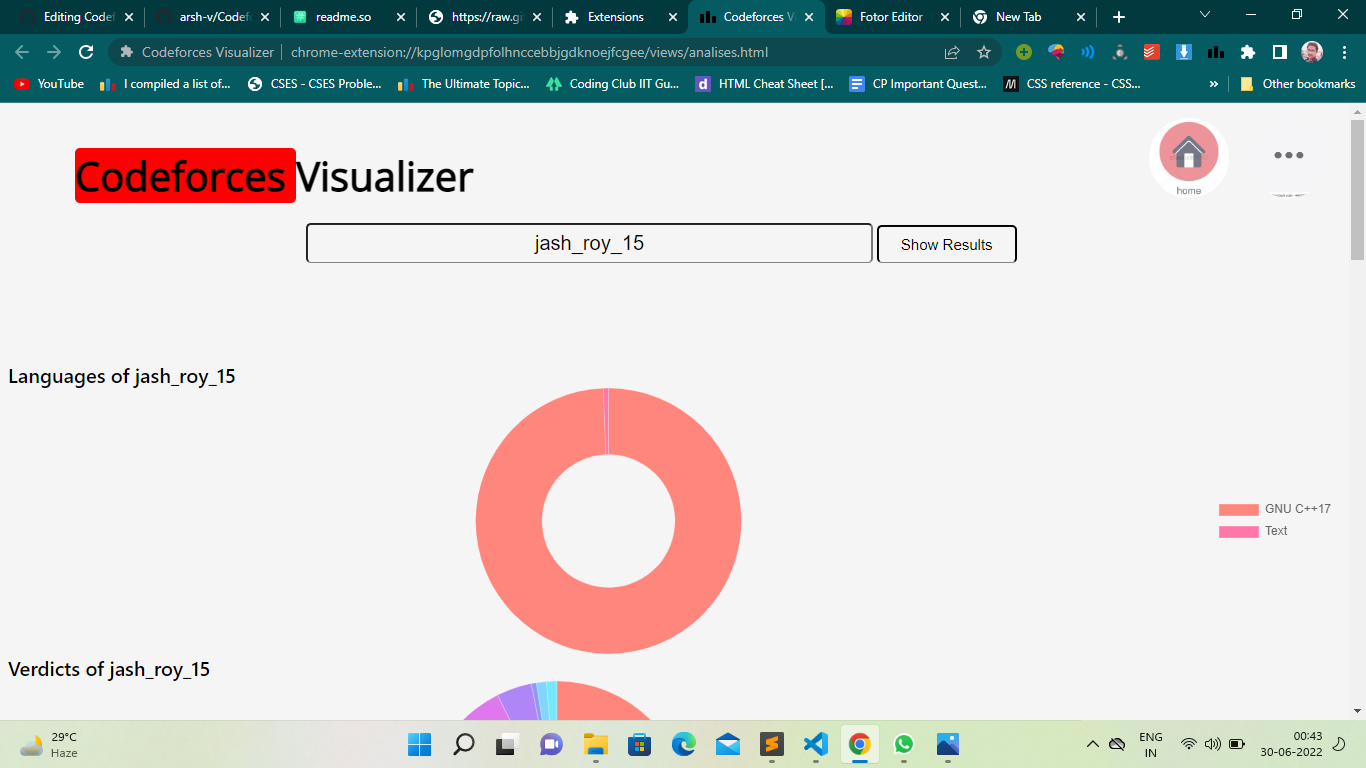
Task: Open the three-dots menu beside home icon
Action: pyautogui.click(x=1288, y=154)
